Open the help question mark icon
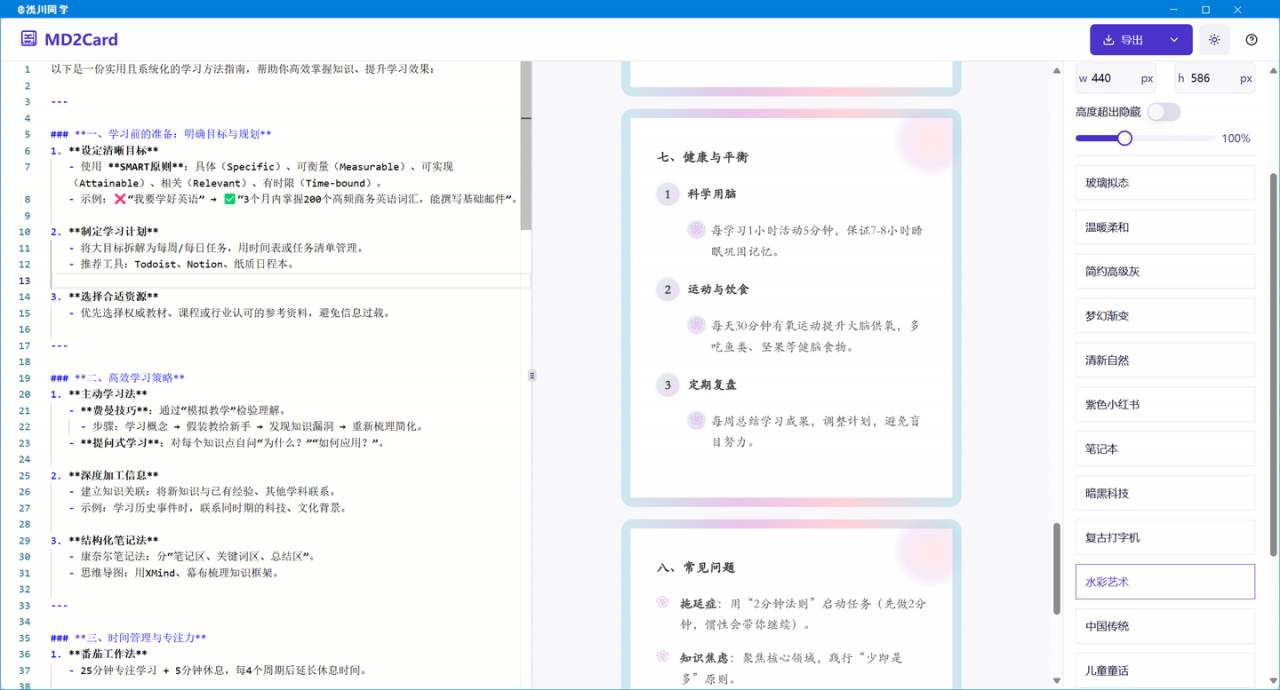 1251,40
